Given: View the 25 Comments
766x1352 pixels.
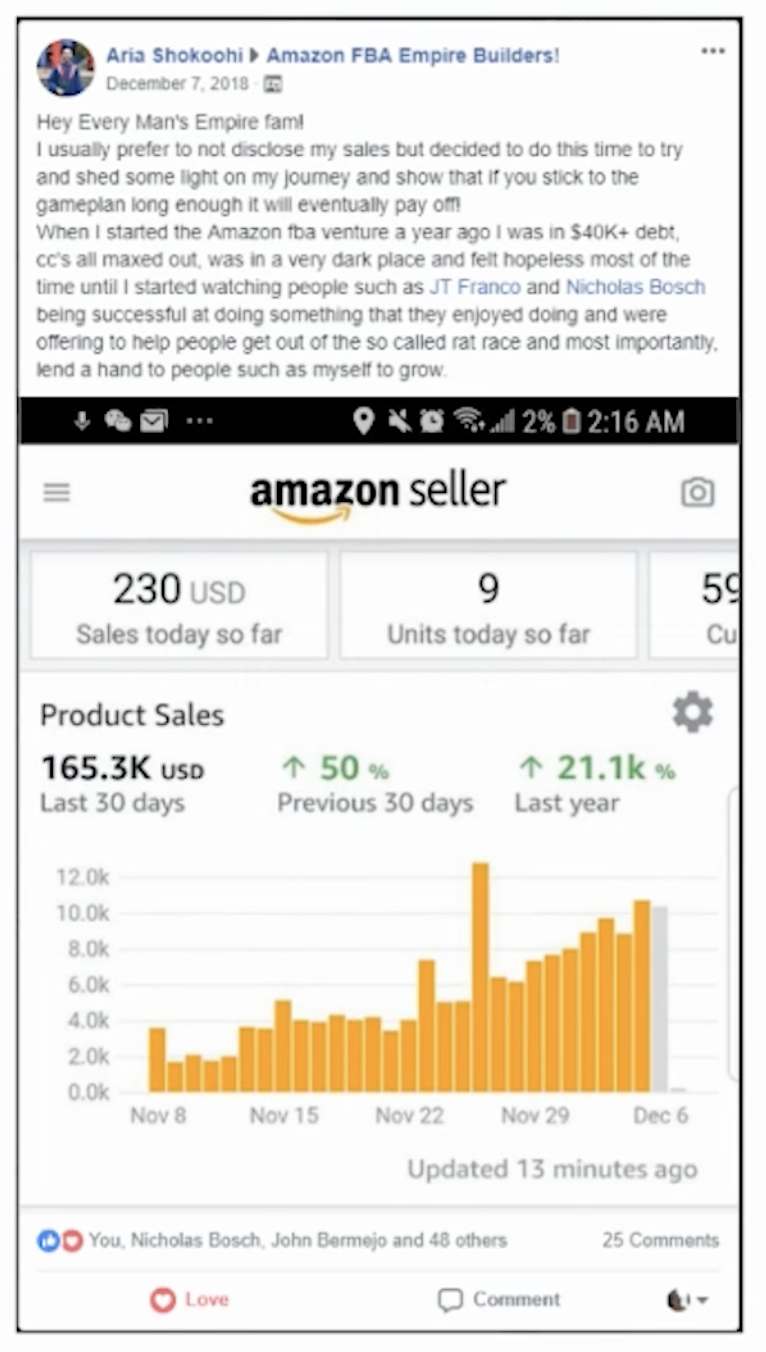Looking at the screenshot, I should [660, 1240].
